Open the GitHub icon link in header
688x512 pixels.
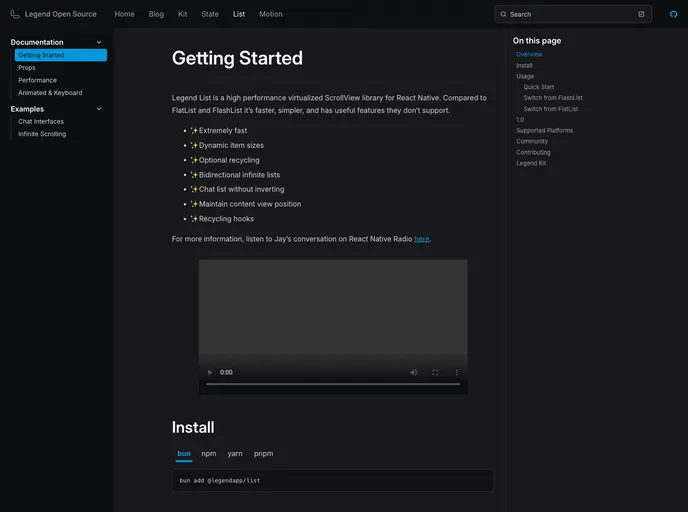coord(673,14)
